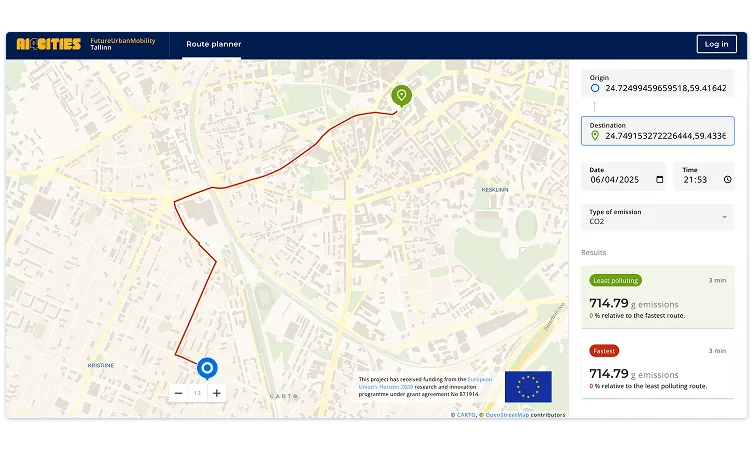This screenshot has height=450, width=754.
Task: Click the FutureUrbanMobility Tallinn title
Action: click(123, 44)
